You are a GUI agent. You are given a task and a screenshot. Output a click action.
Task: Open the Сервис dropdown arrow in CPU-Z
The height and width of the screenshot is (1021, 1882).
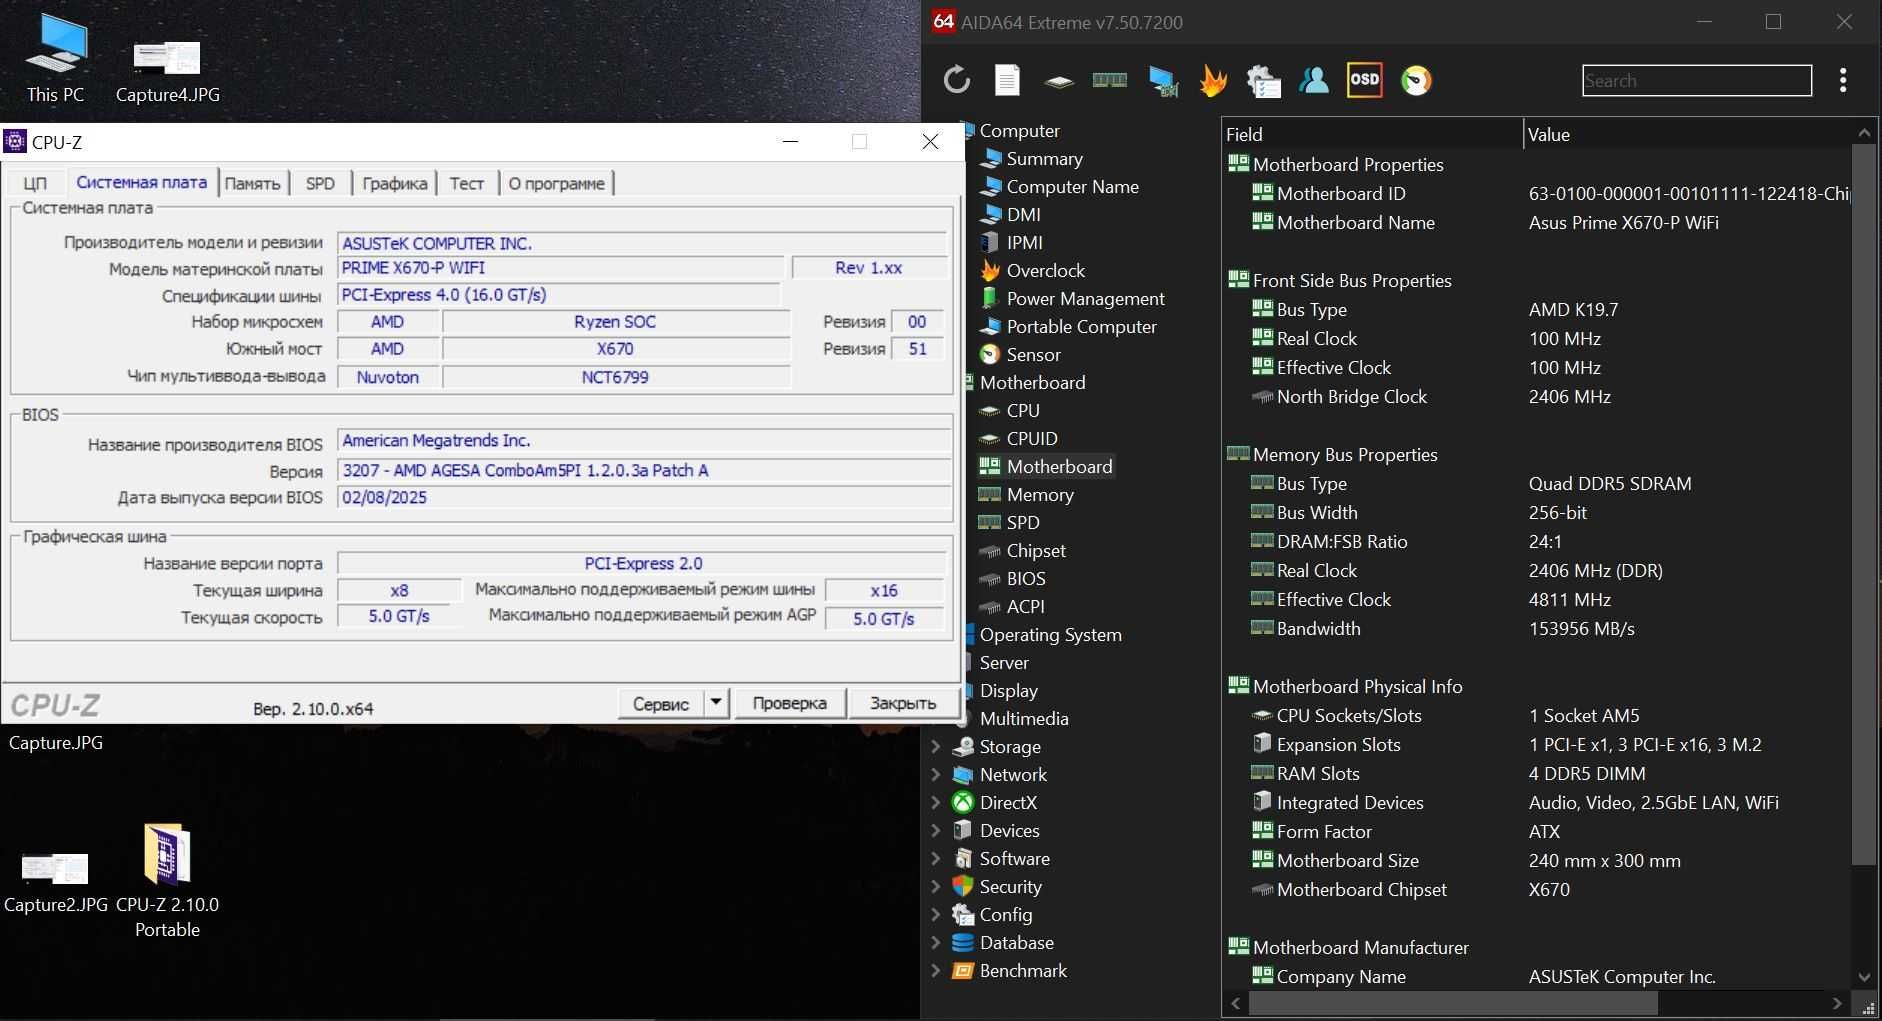pos(716,703)
